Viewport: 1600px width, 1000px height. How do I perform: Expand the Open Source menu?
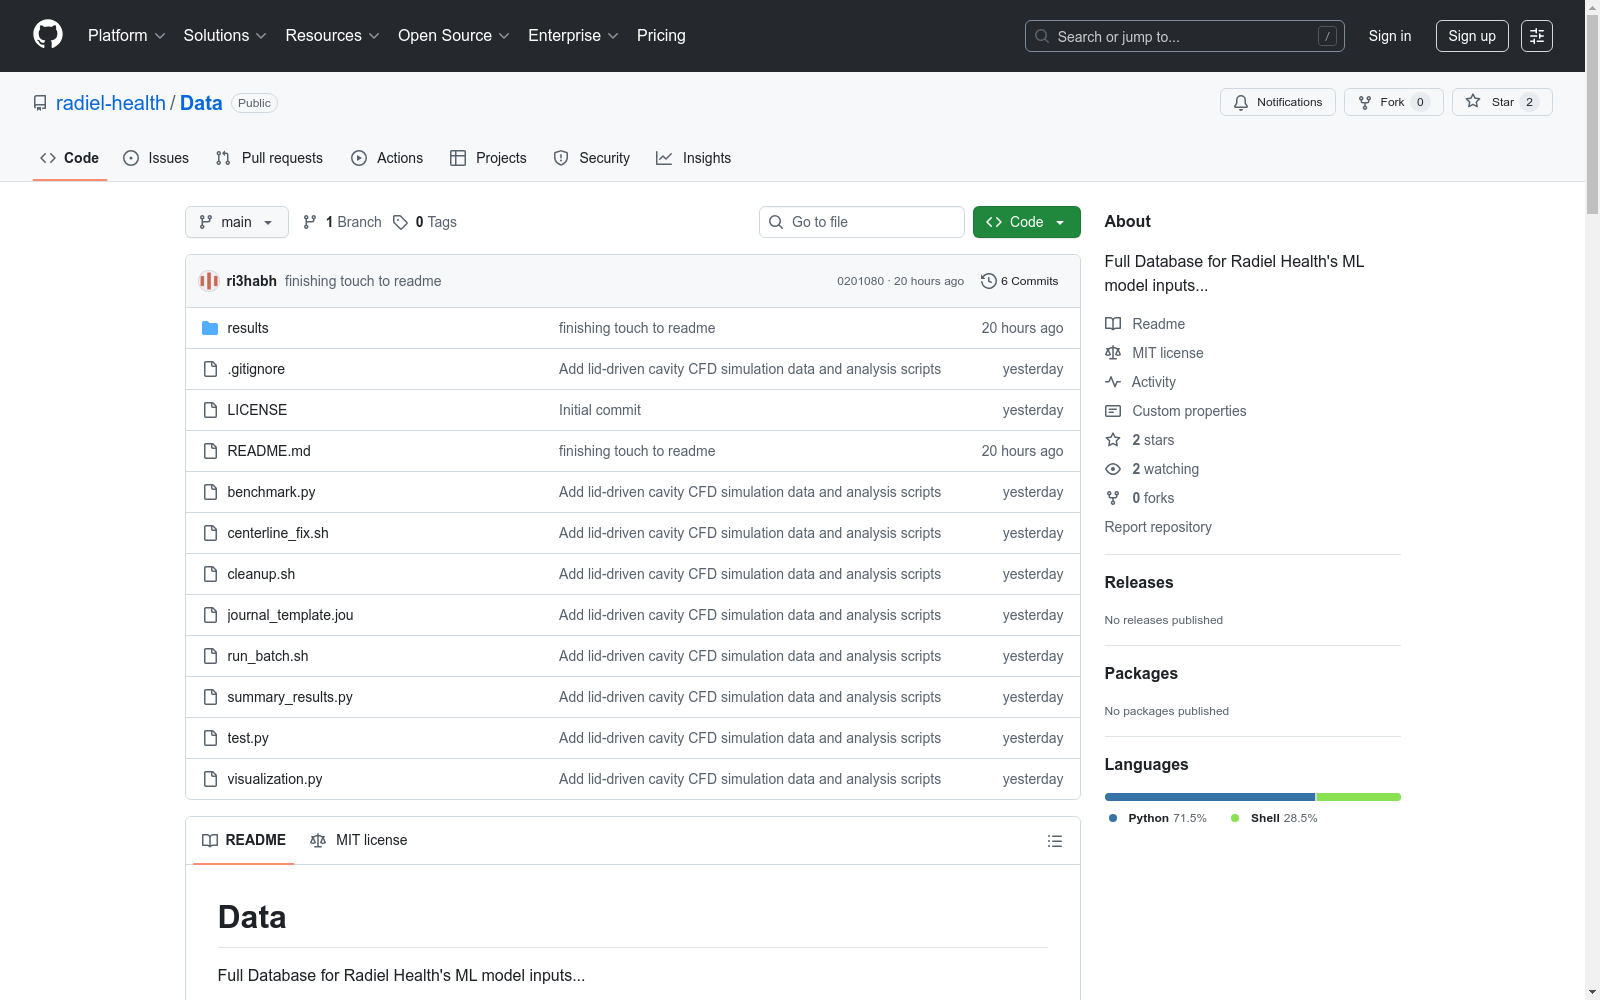[453, 36]
